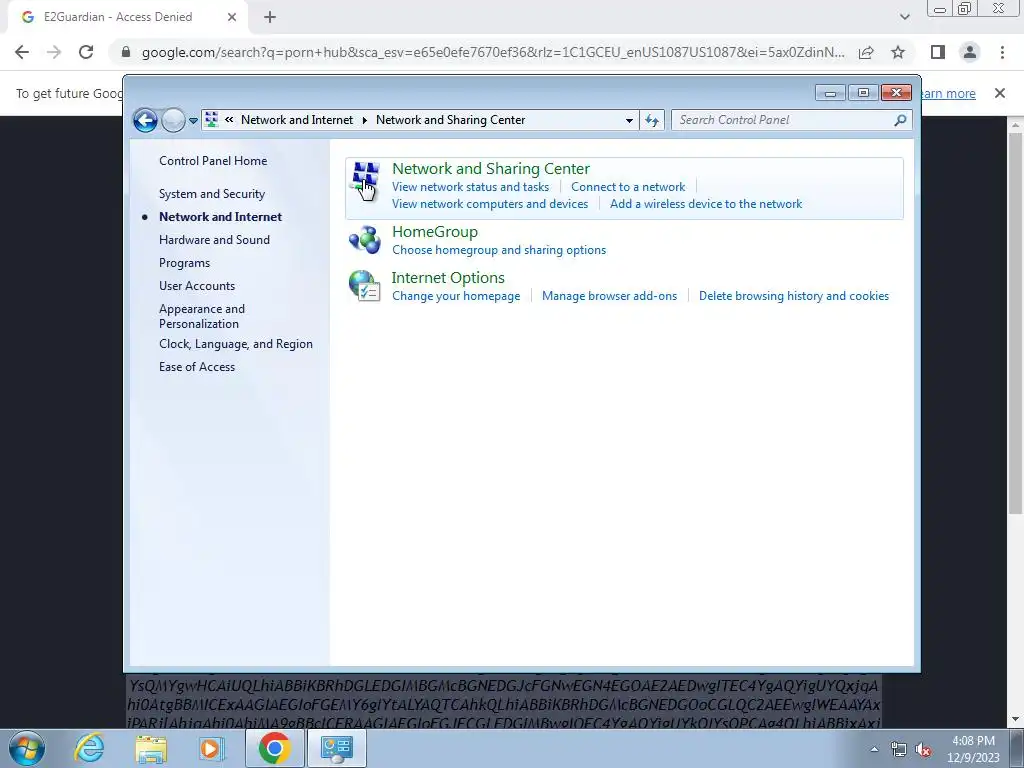Click Manage browser add-ons

click(x=609, y=296)
